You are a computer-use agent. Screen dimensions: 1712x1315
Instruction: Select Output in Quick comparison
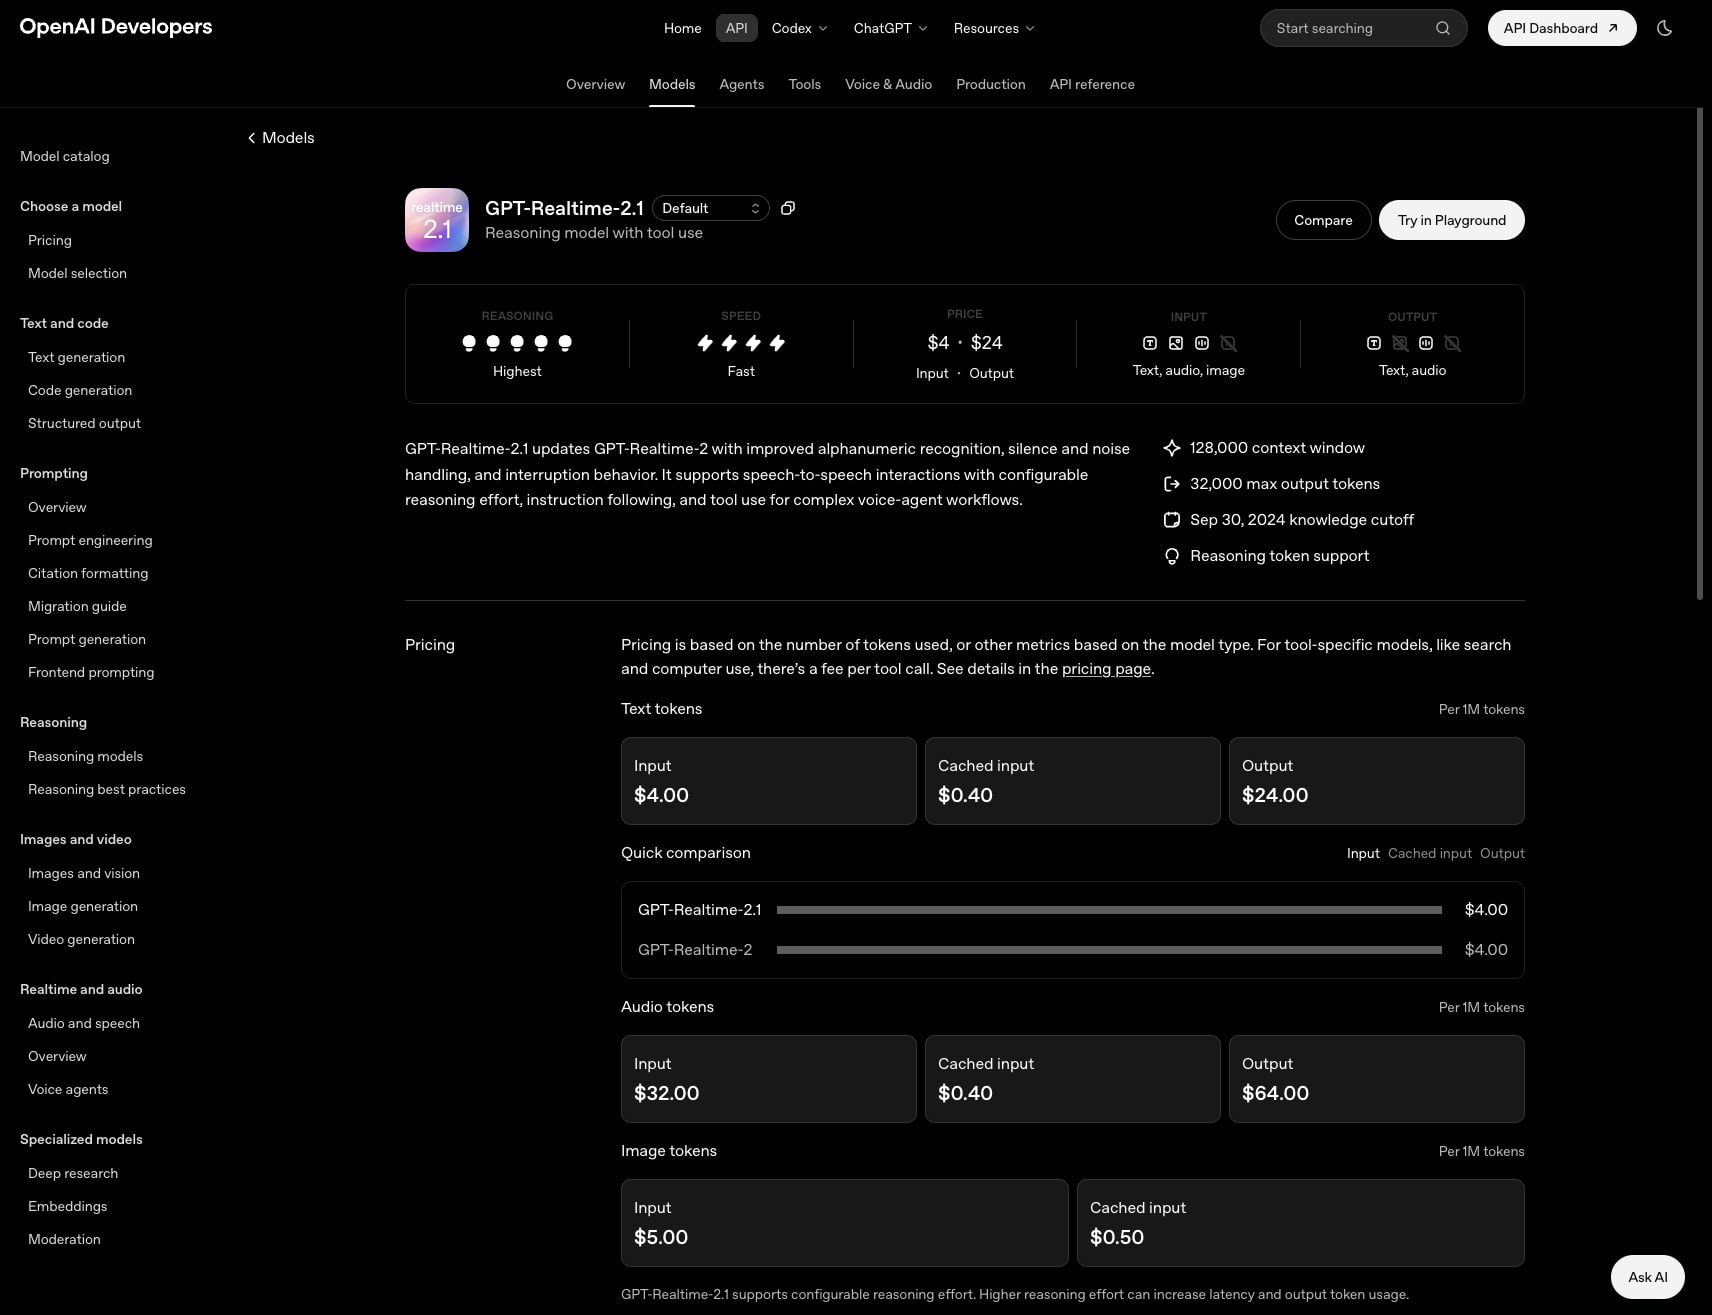point(1502,853)
